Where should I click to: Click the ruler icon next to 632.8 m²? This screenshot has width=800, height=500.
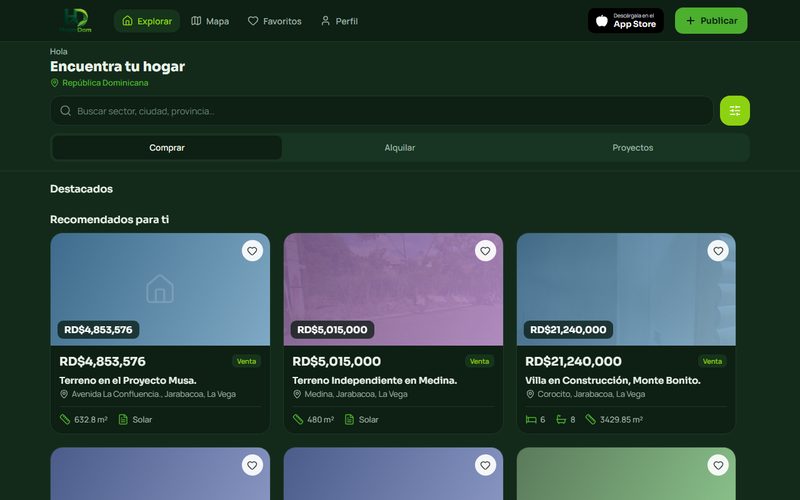pyautogui.click(x=65, y=419)
